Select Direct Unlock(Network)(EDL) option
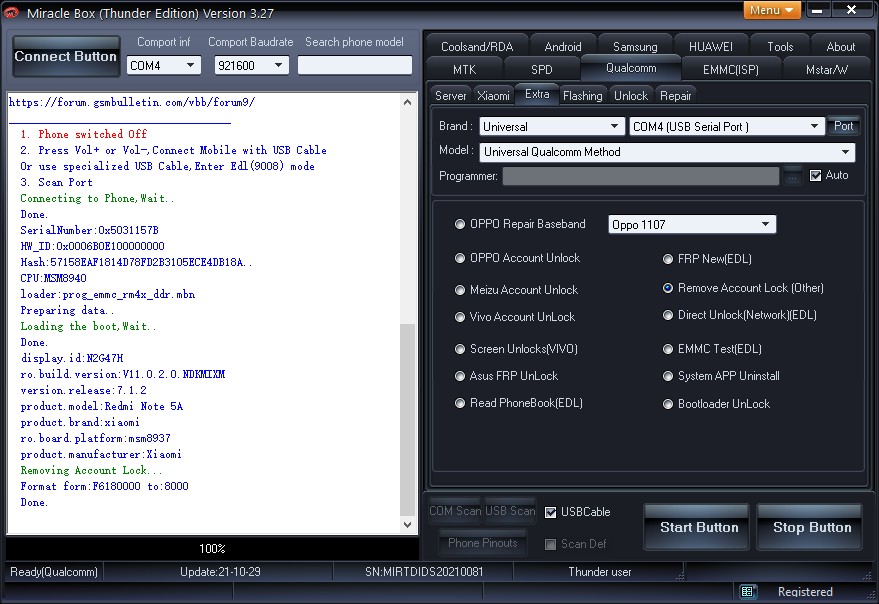 [739, 315]
